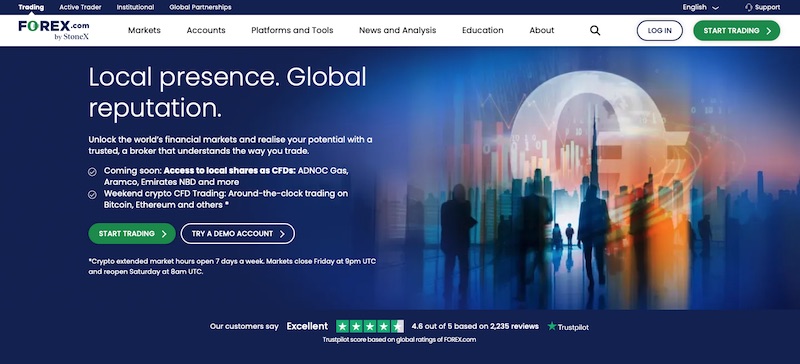Open the Markets menu
This screenshot has height=364, width=800.
(144, 31)
